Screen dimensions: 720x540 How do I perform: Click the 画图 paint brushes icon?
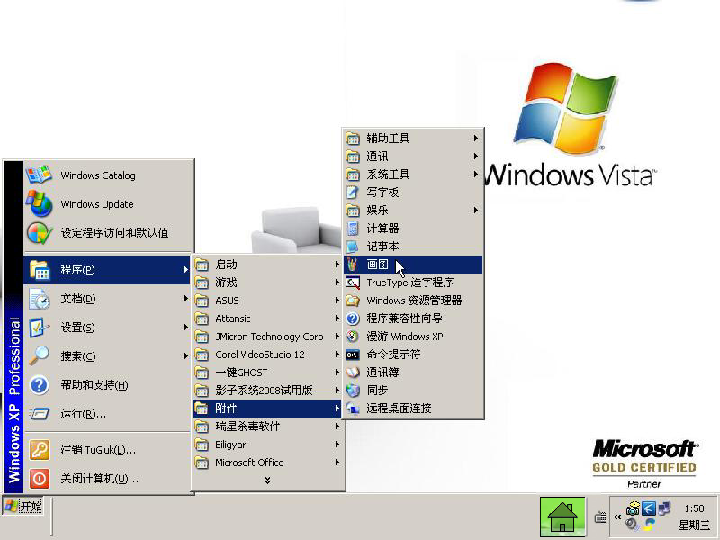pos(353,264)
